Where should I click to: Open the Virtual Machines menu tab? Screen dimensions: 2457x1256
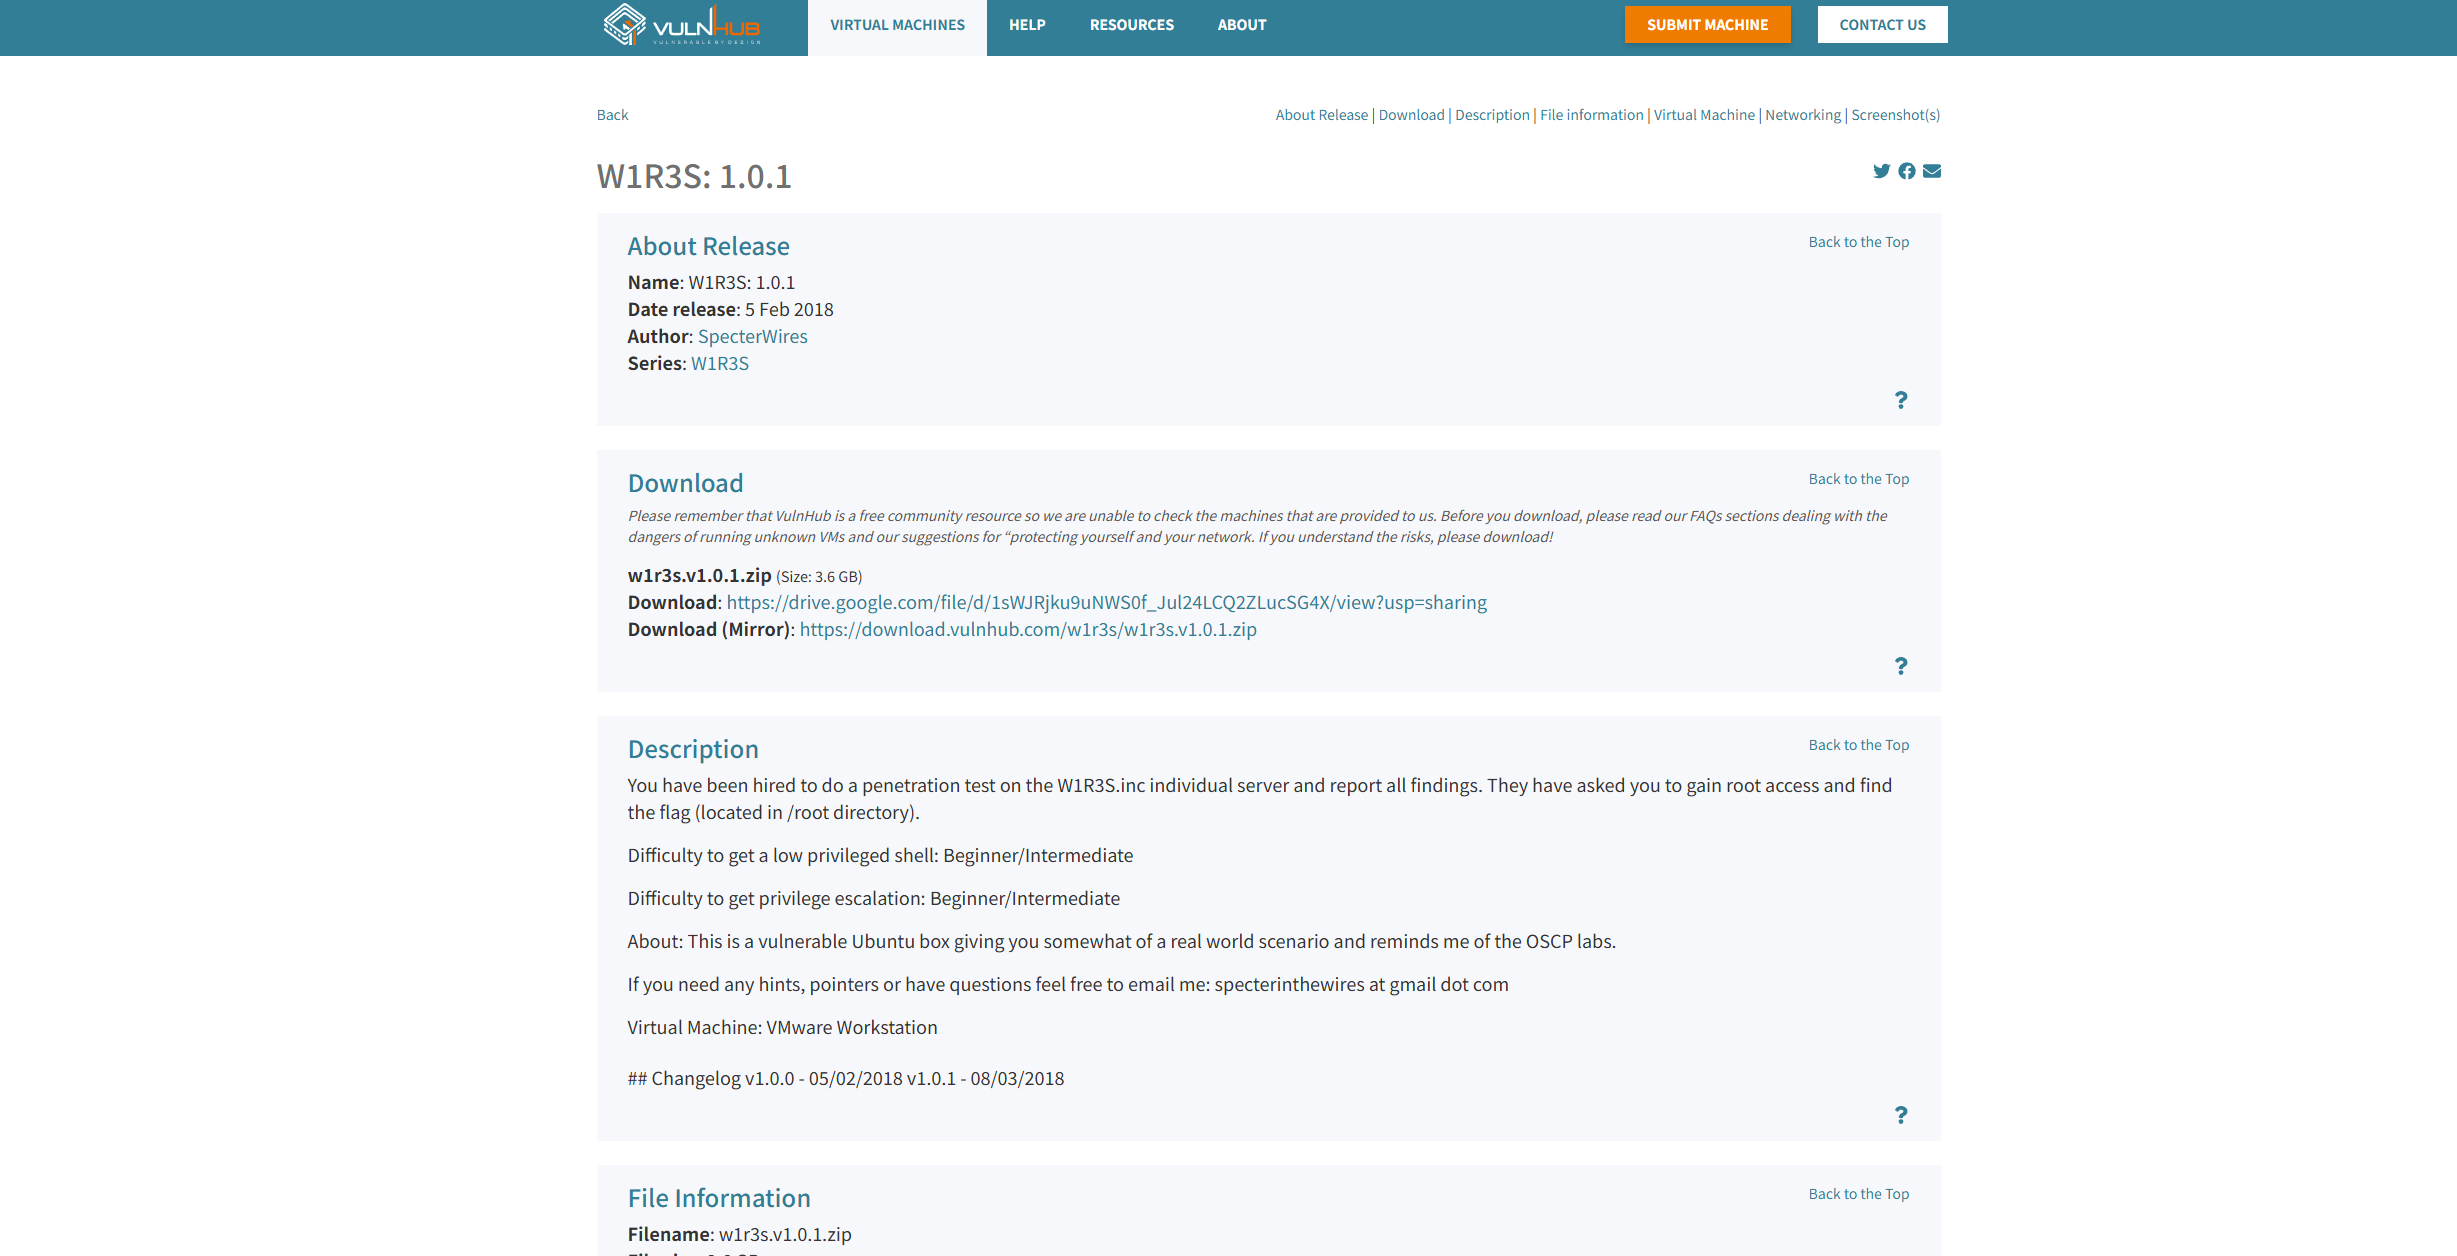tap(897, 25)
